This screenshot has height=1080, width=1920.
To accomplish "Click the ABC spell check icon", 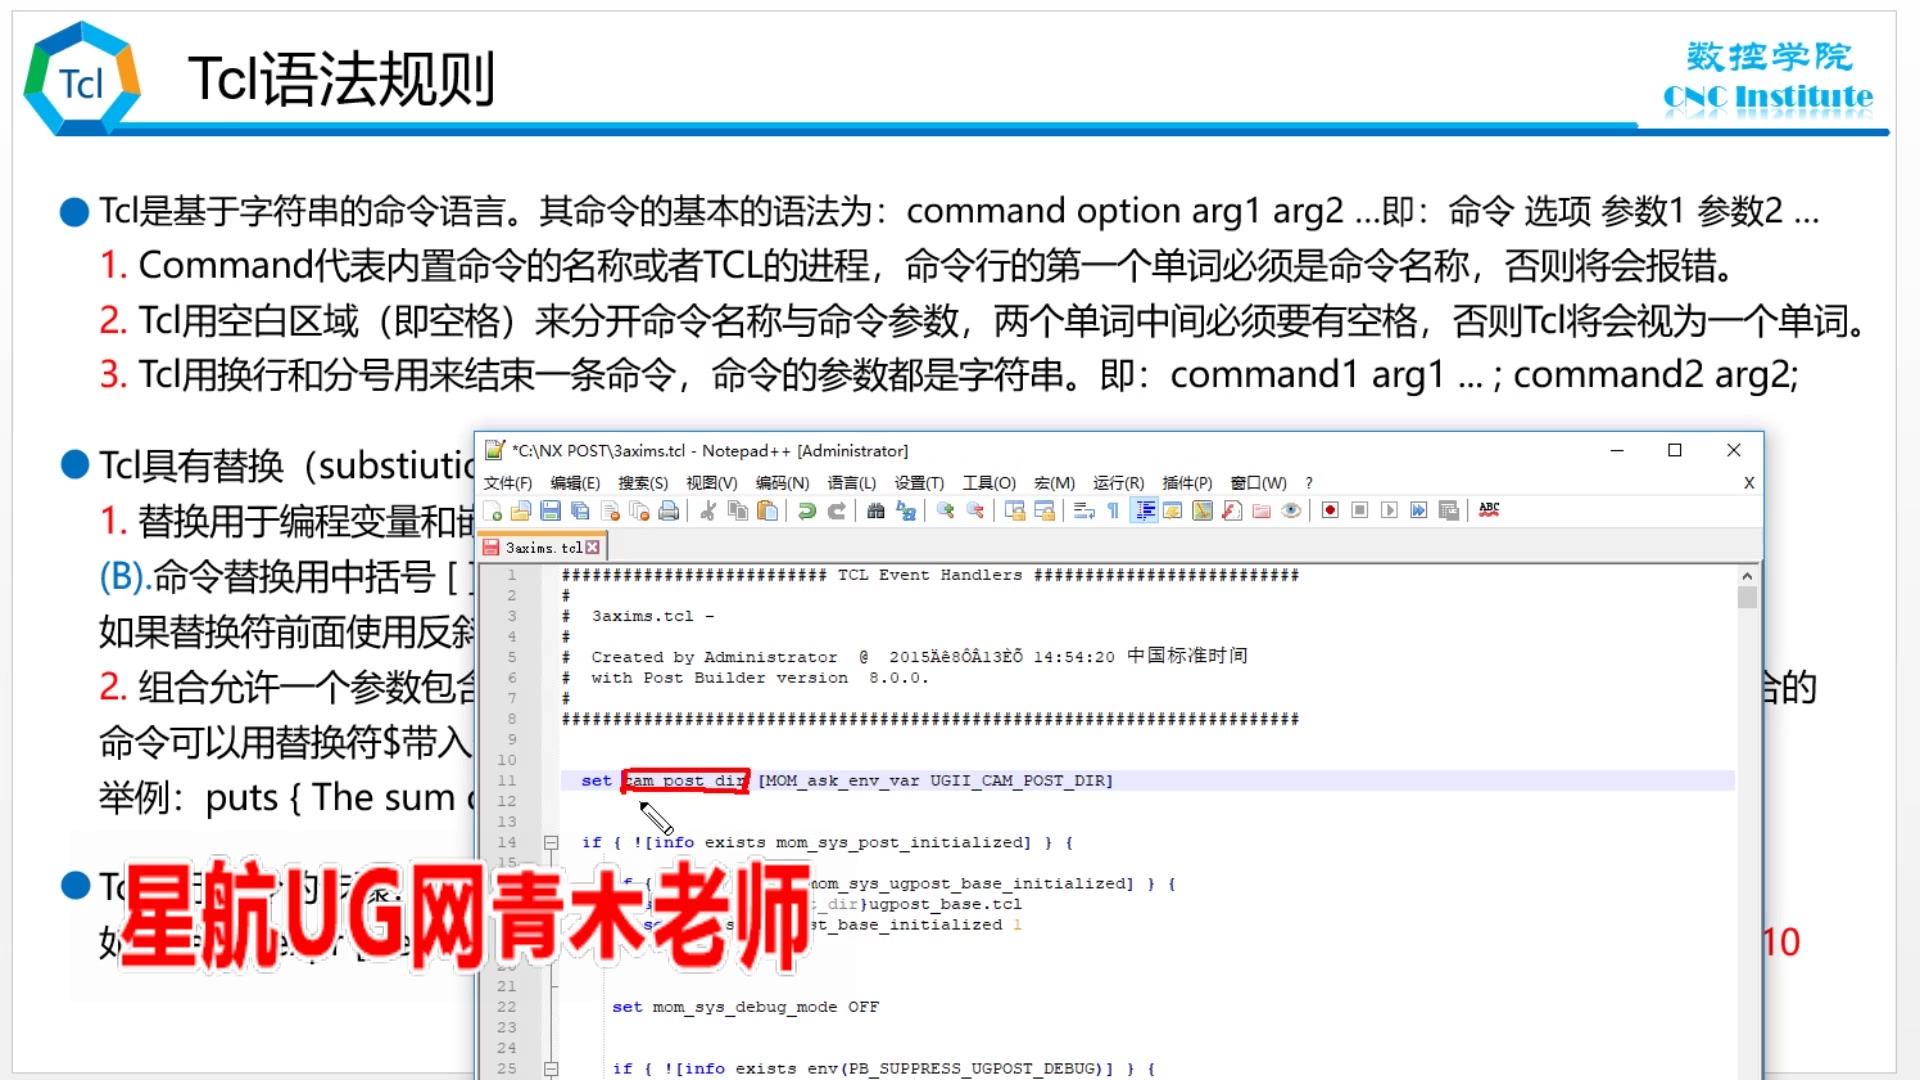I will (x=1489, y=509).
